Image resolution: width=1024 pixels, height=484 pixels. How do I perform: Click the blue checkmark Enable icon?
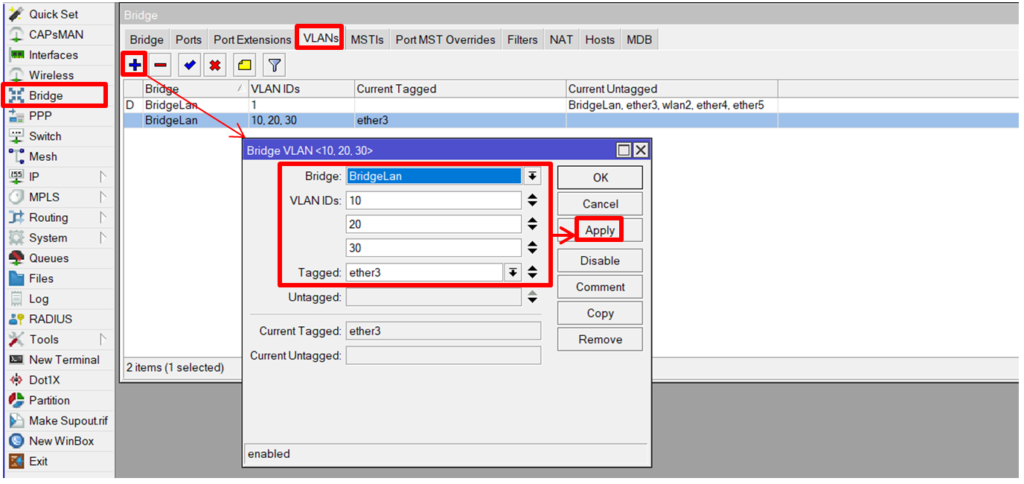pos(189,65)
